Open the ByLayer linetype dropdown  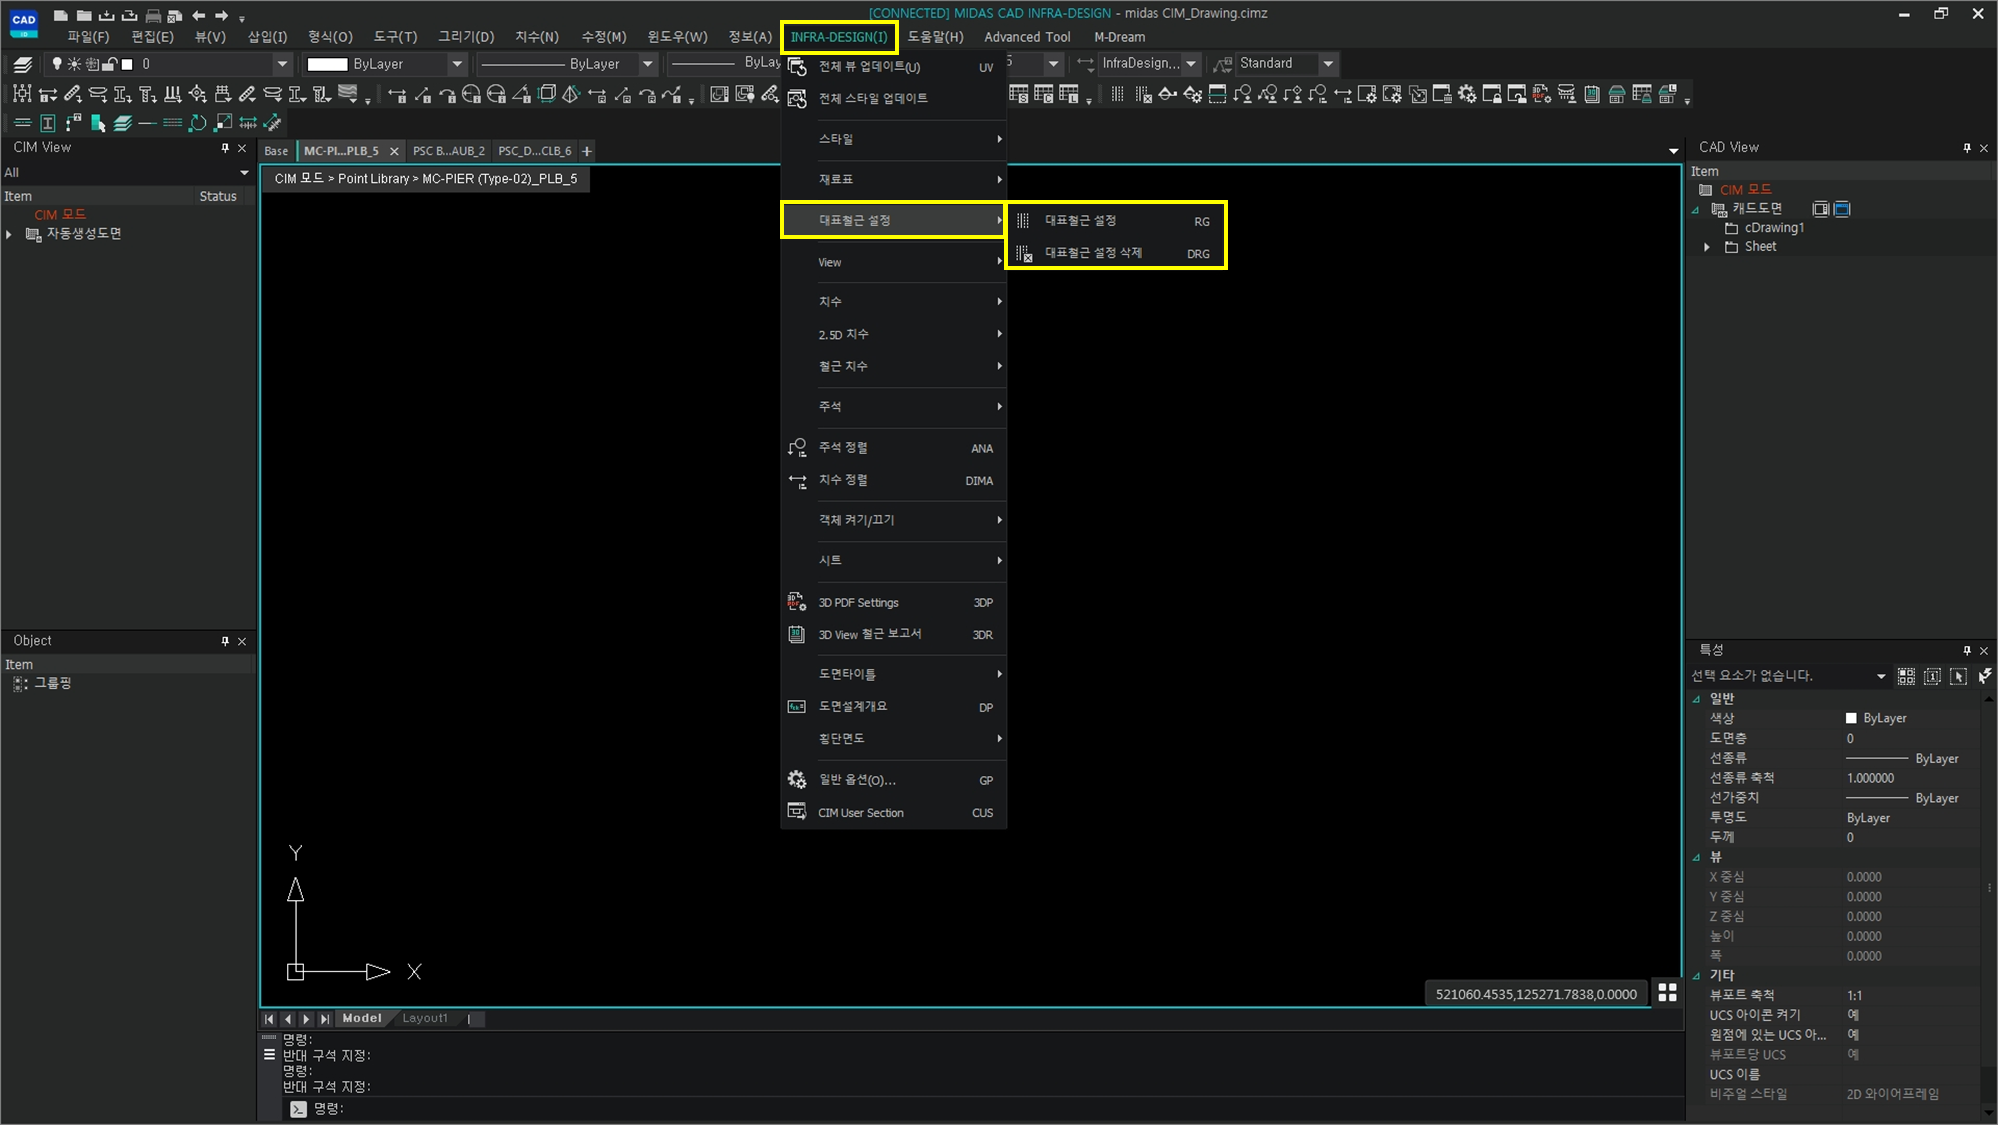[647, 64]
